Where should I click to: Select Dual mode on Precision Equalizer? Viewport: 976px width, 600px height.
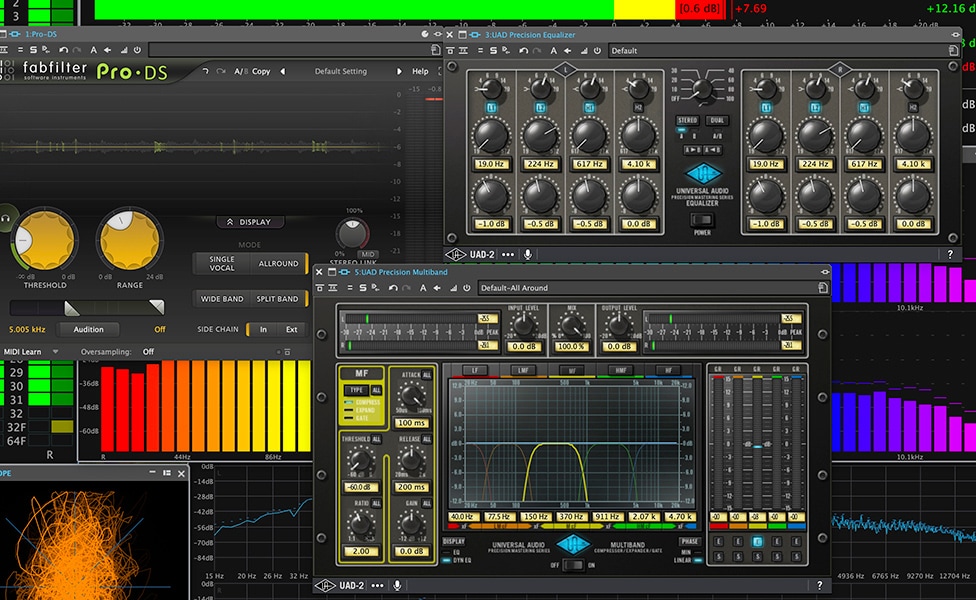tap(718, 120)
